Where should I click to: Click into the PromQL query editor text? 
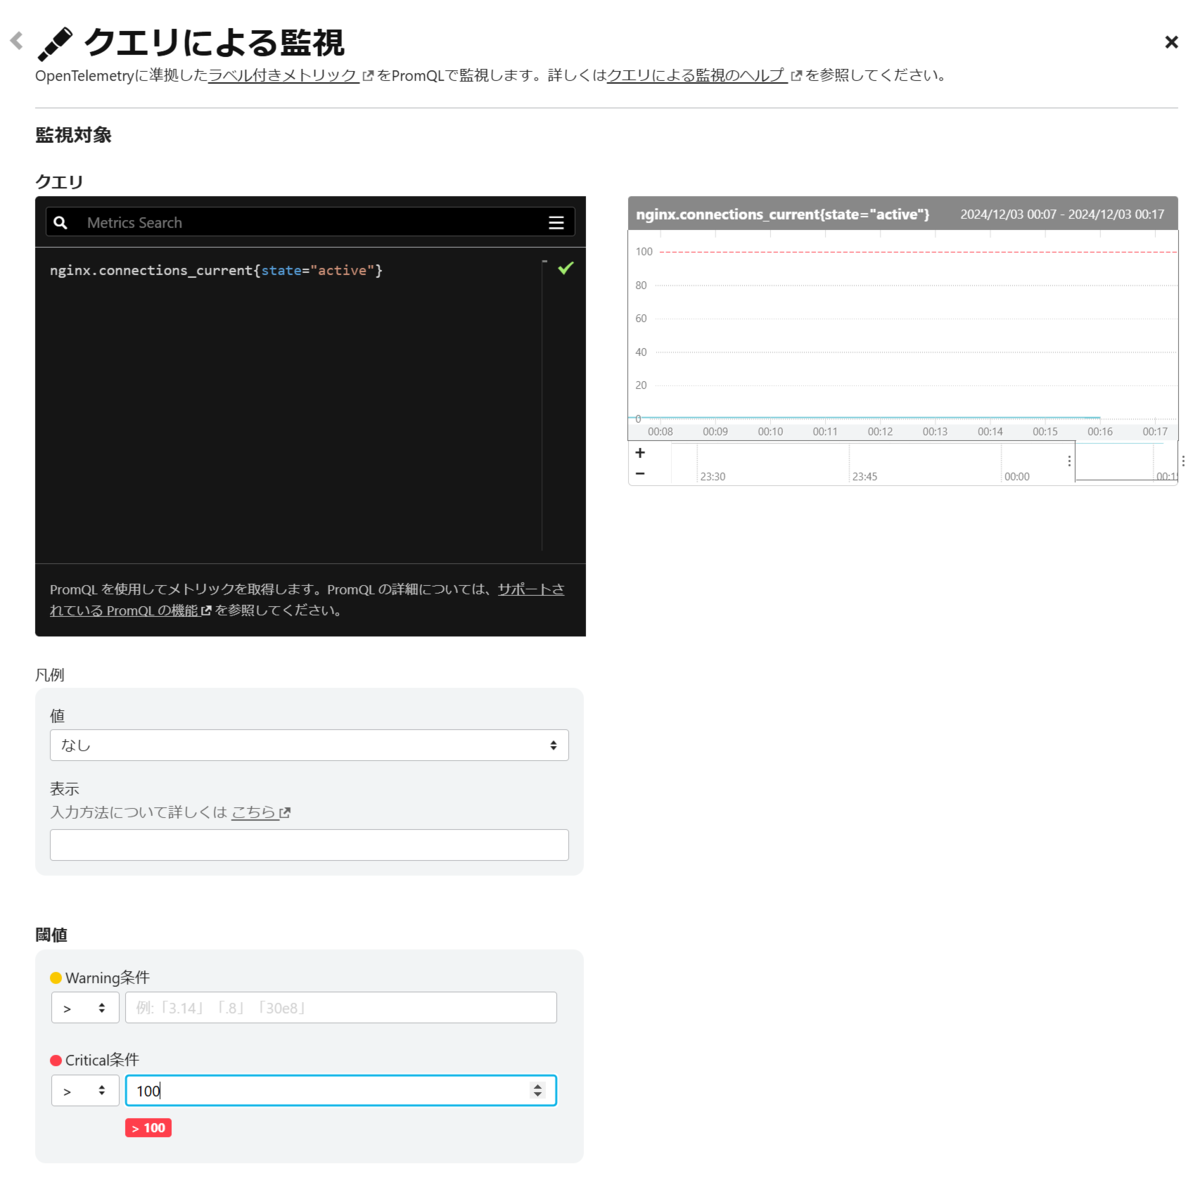point(216,271)
